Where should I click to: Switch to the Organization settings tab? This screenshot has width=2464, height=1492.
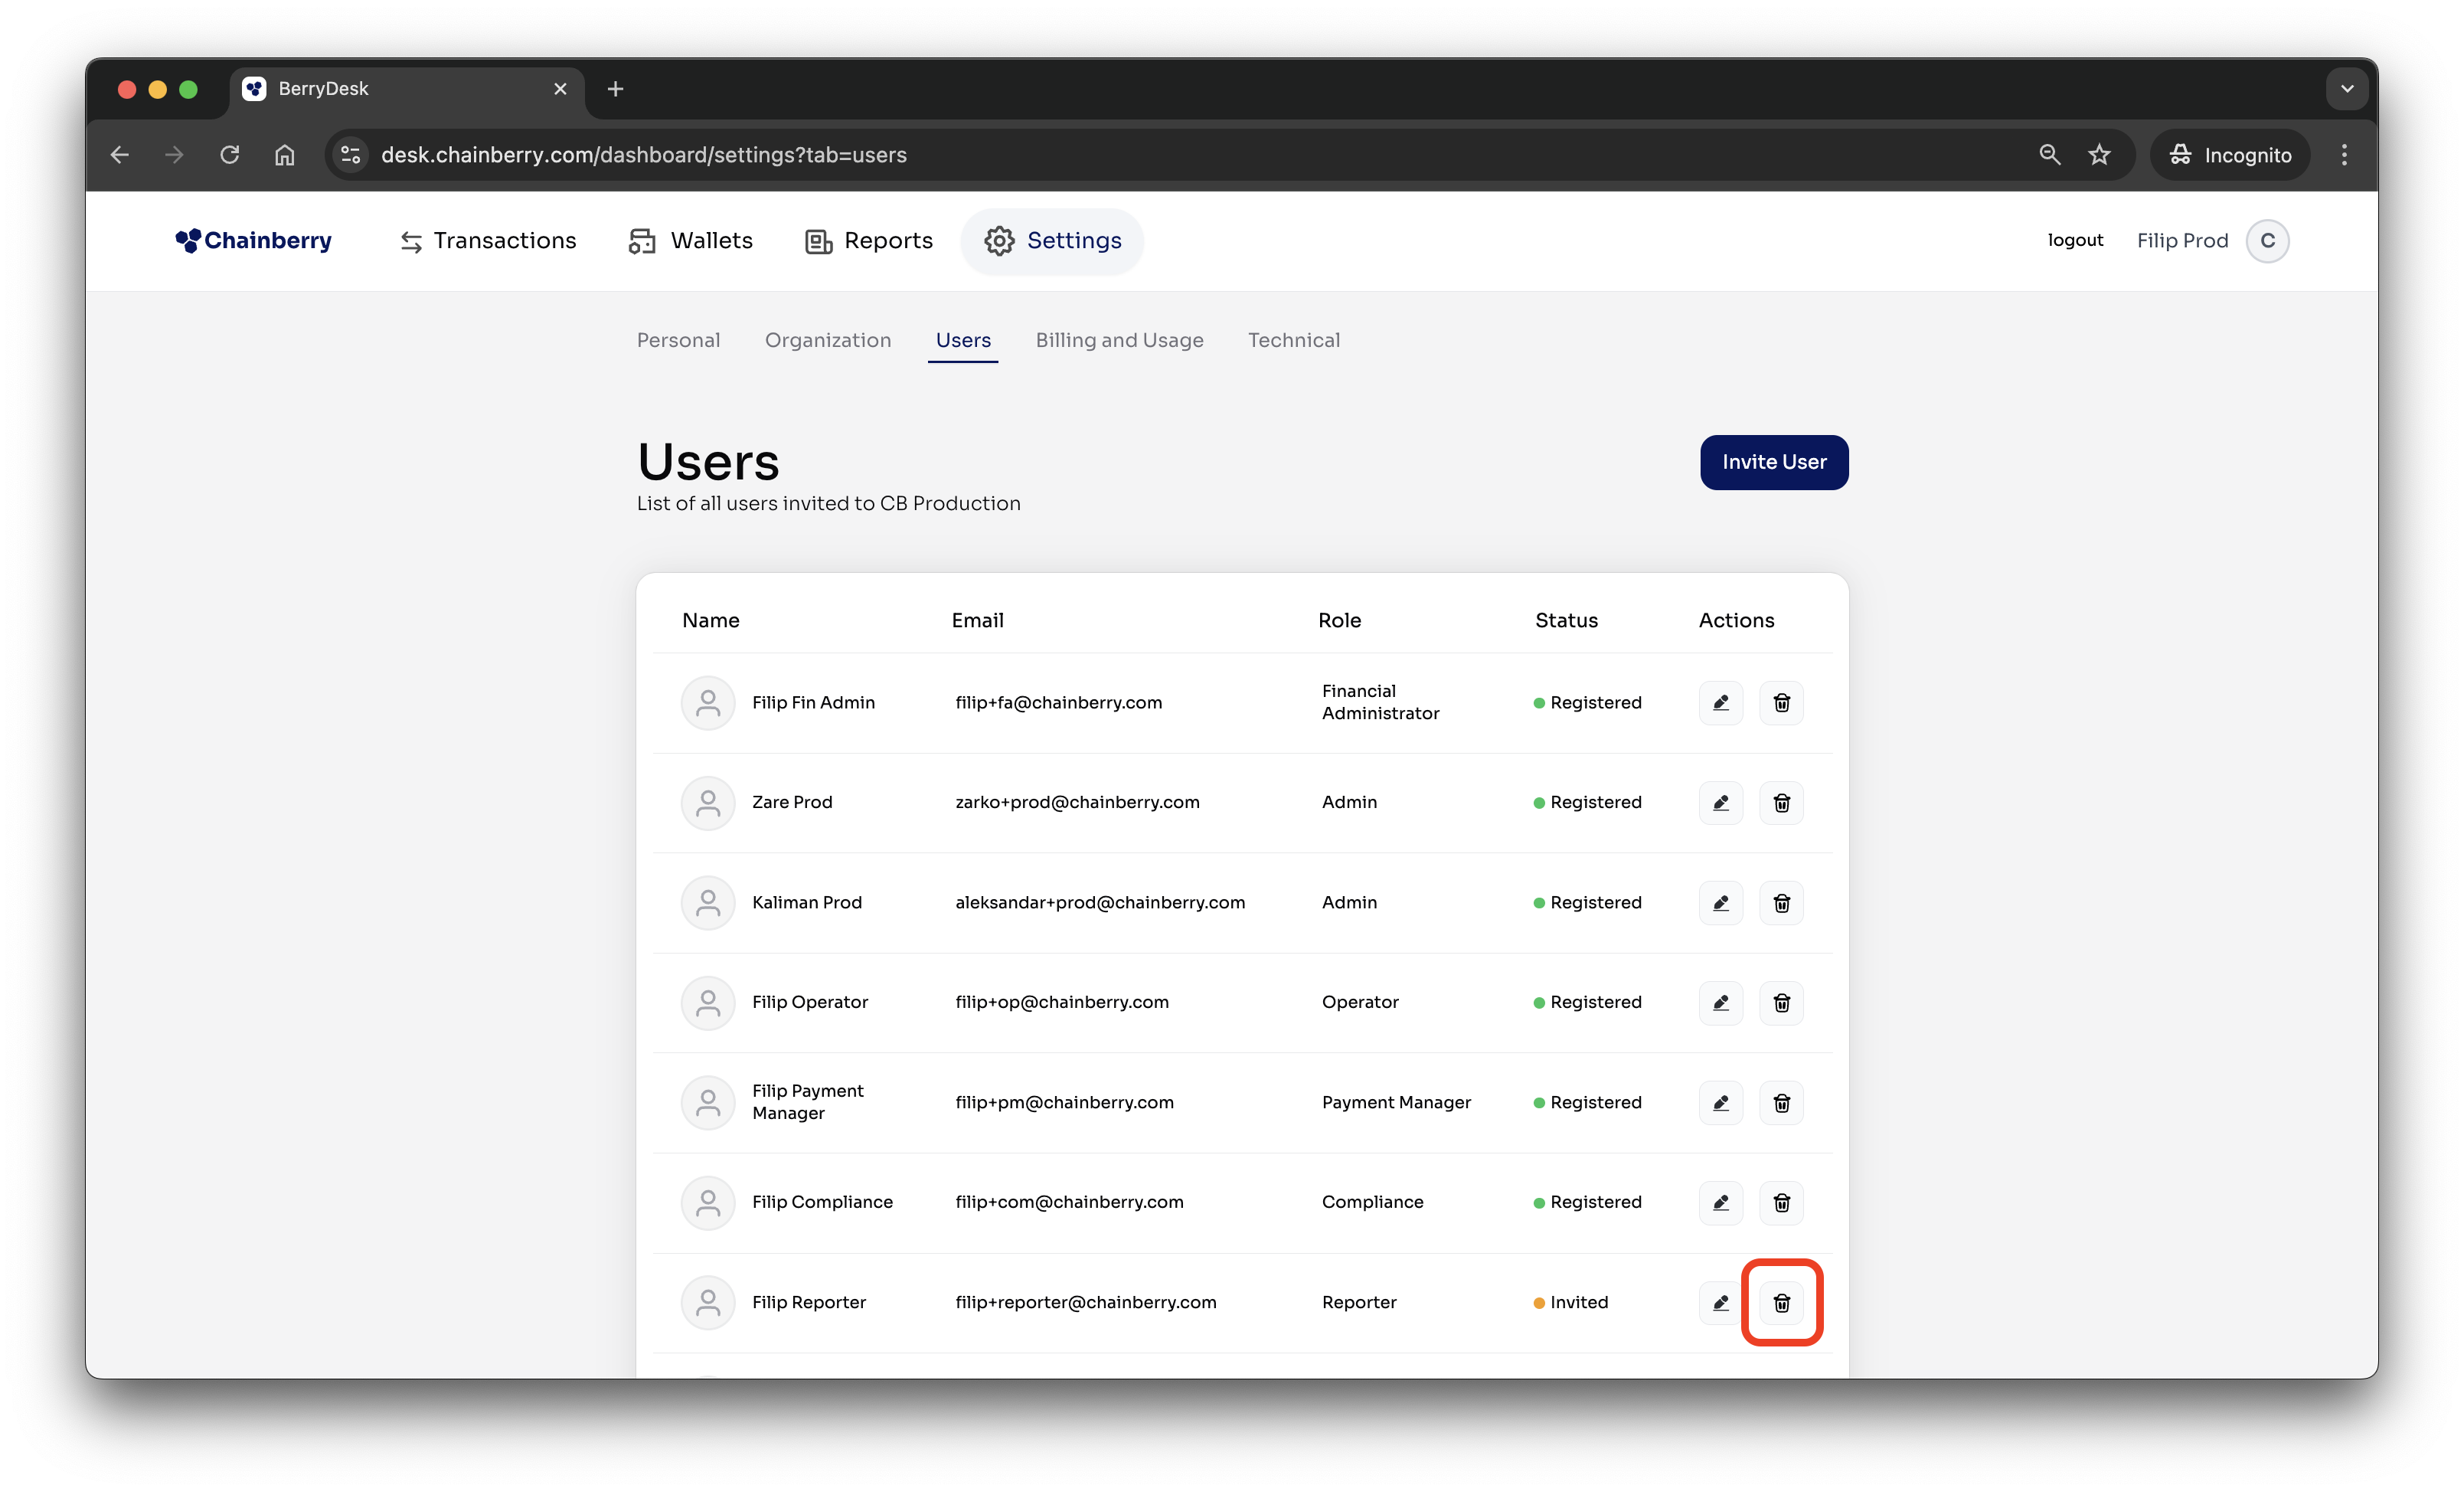827,340
